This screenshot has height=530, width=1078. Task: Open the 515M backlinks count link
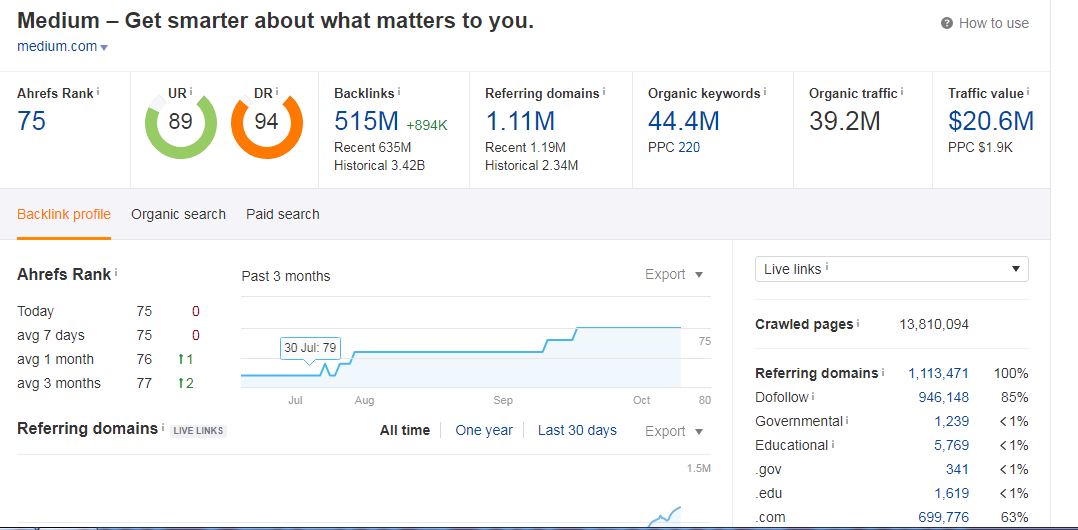pyautogui.click(x=366, y=122)
